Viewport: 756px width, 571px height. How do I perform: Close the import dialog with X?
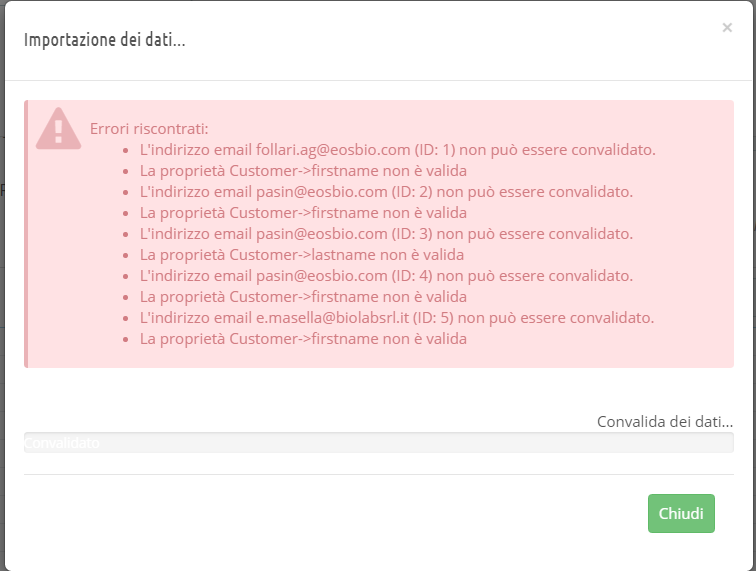[727, 28]
